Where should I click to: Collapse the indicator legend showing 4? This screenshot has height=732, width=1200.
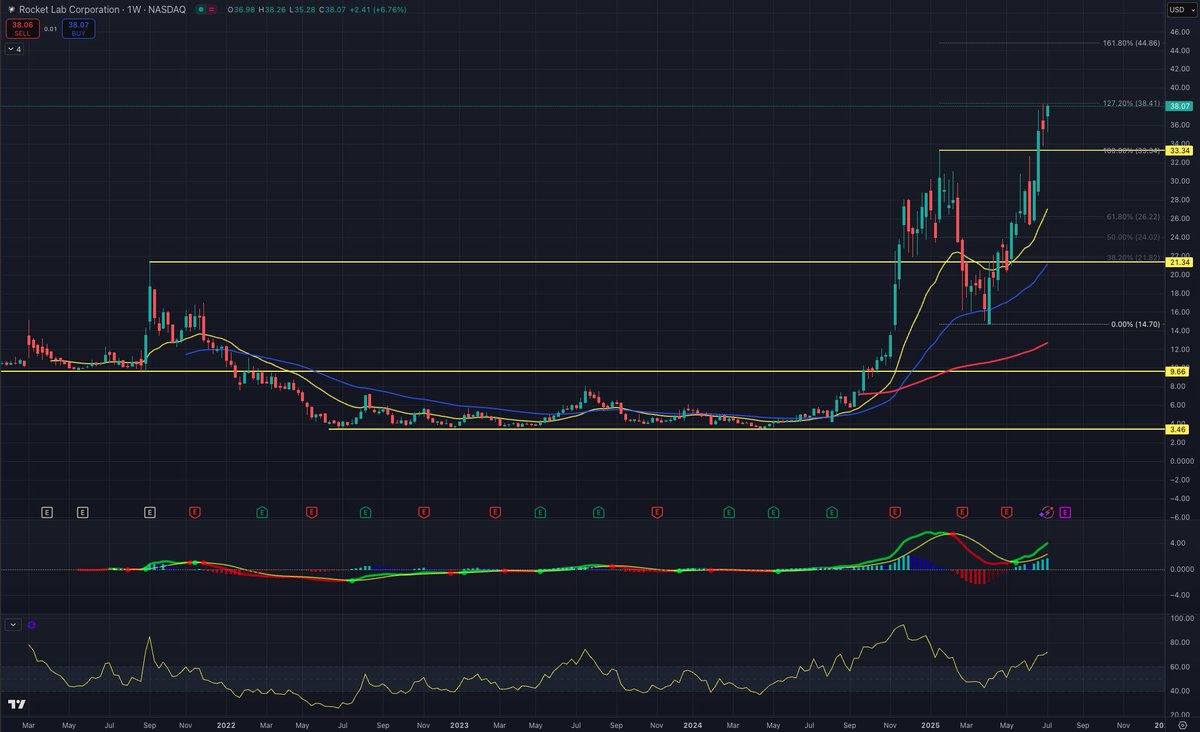[x=15, y=48]
